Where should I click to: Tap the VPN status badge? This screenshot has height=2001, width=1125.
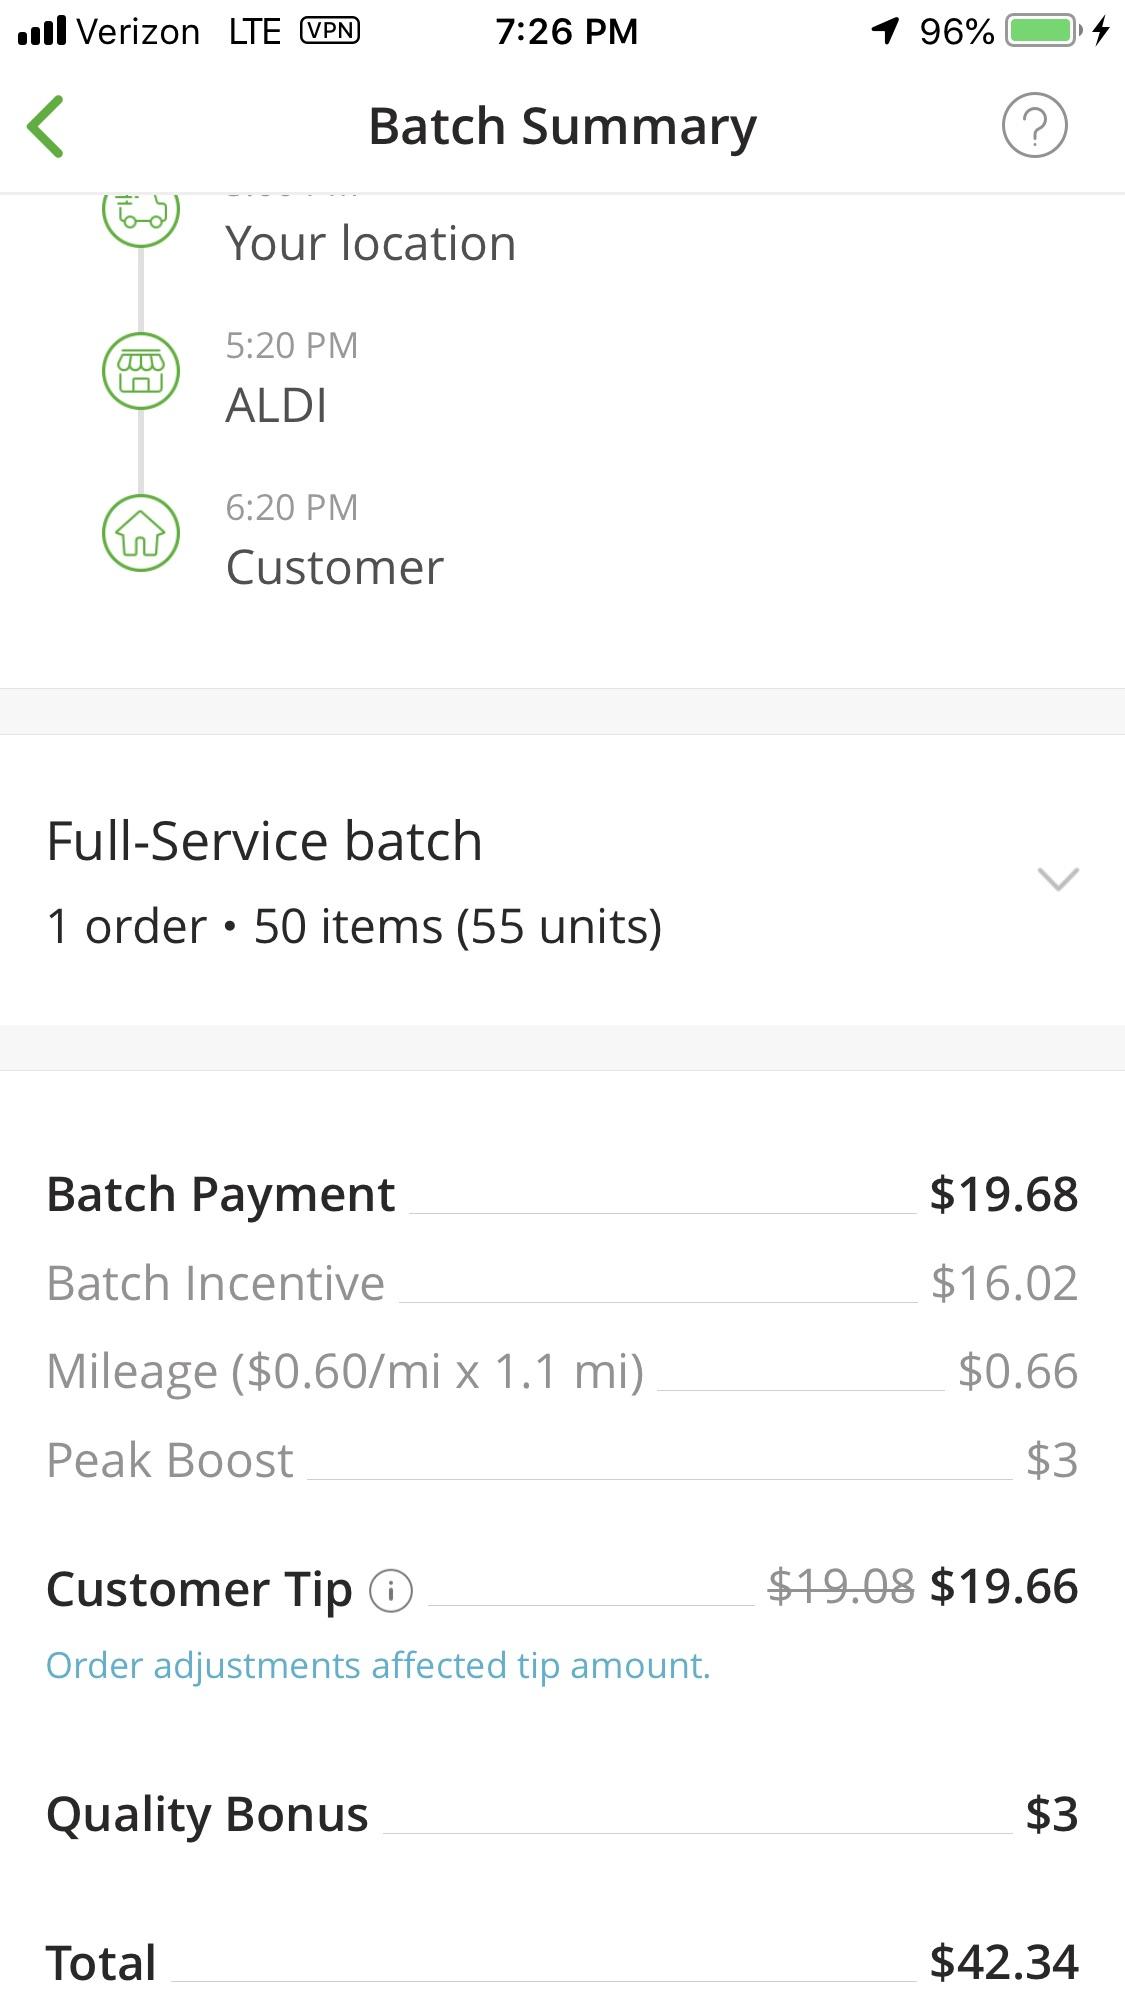[329, 31]
